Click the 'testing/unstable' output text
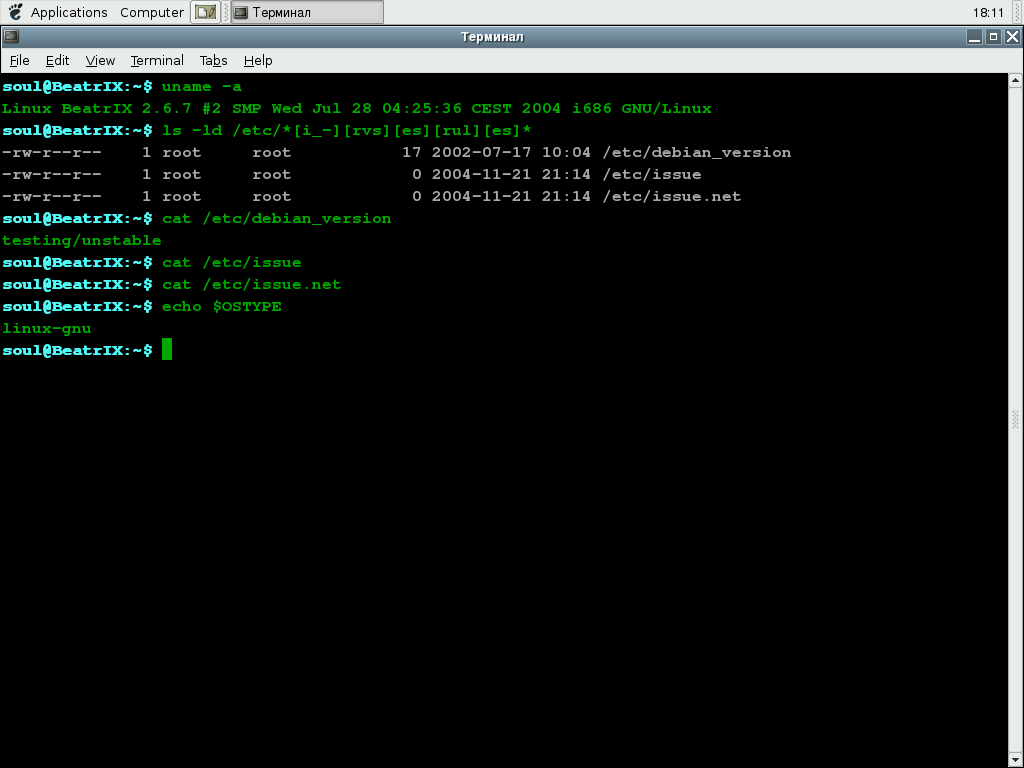This screenshot has height=768, width=1024. (82, 240)
